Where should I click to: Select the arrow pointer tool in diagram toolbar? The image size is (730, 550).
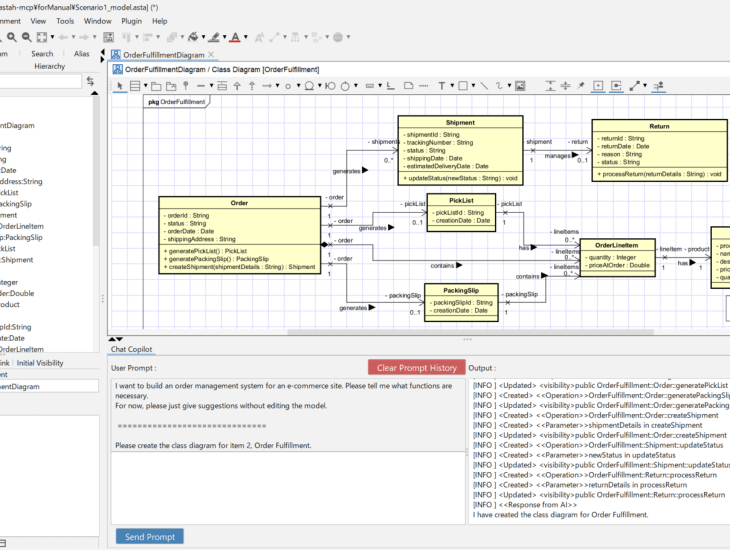click(x=119, y=86)
